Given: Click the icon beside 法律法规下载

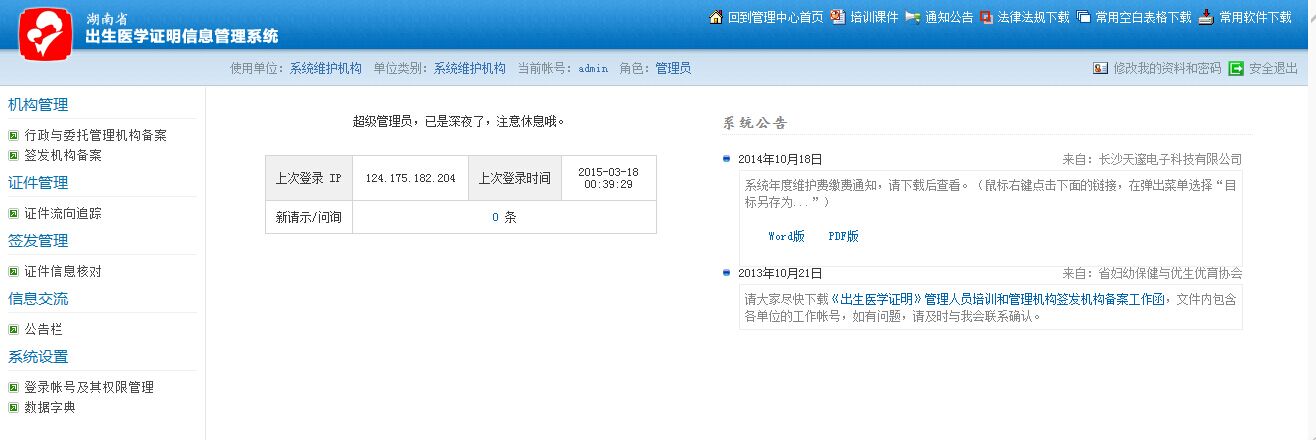Looking at the screenshot, I should coord(986,17).
